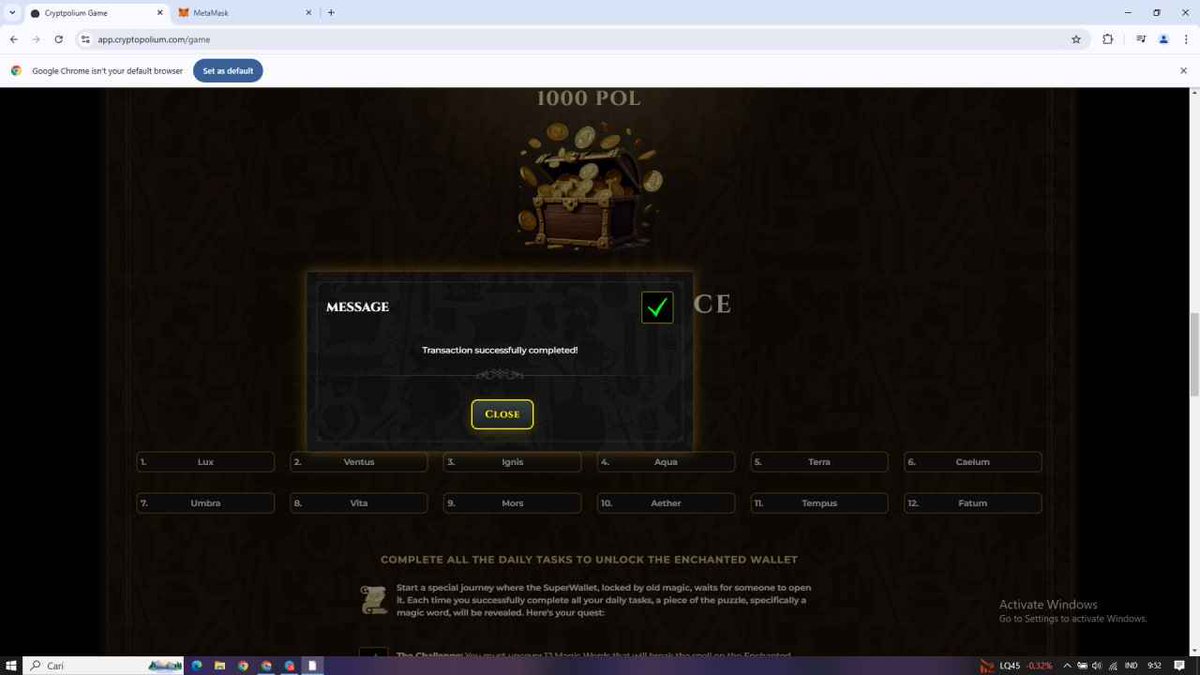Click the battery icon in system tray
Image resolution: width=1200 pixels, height=675 pixels.
coord(1082,665)
